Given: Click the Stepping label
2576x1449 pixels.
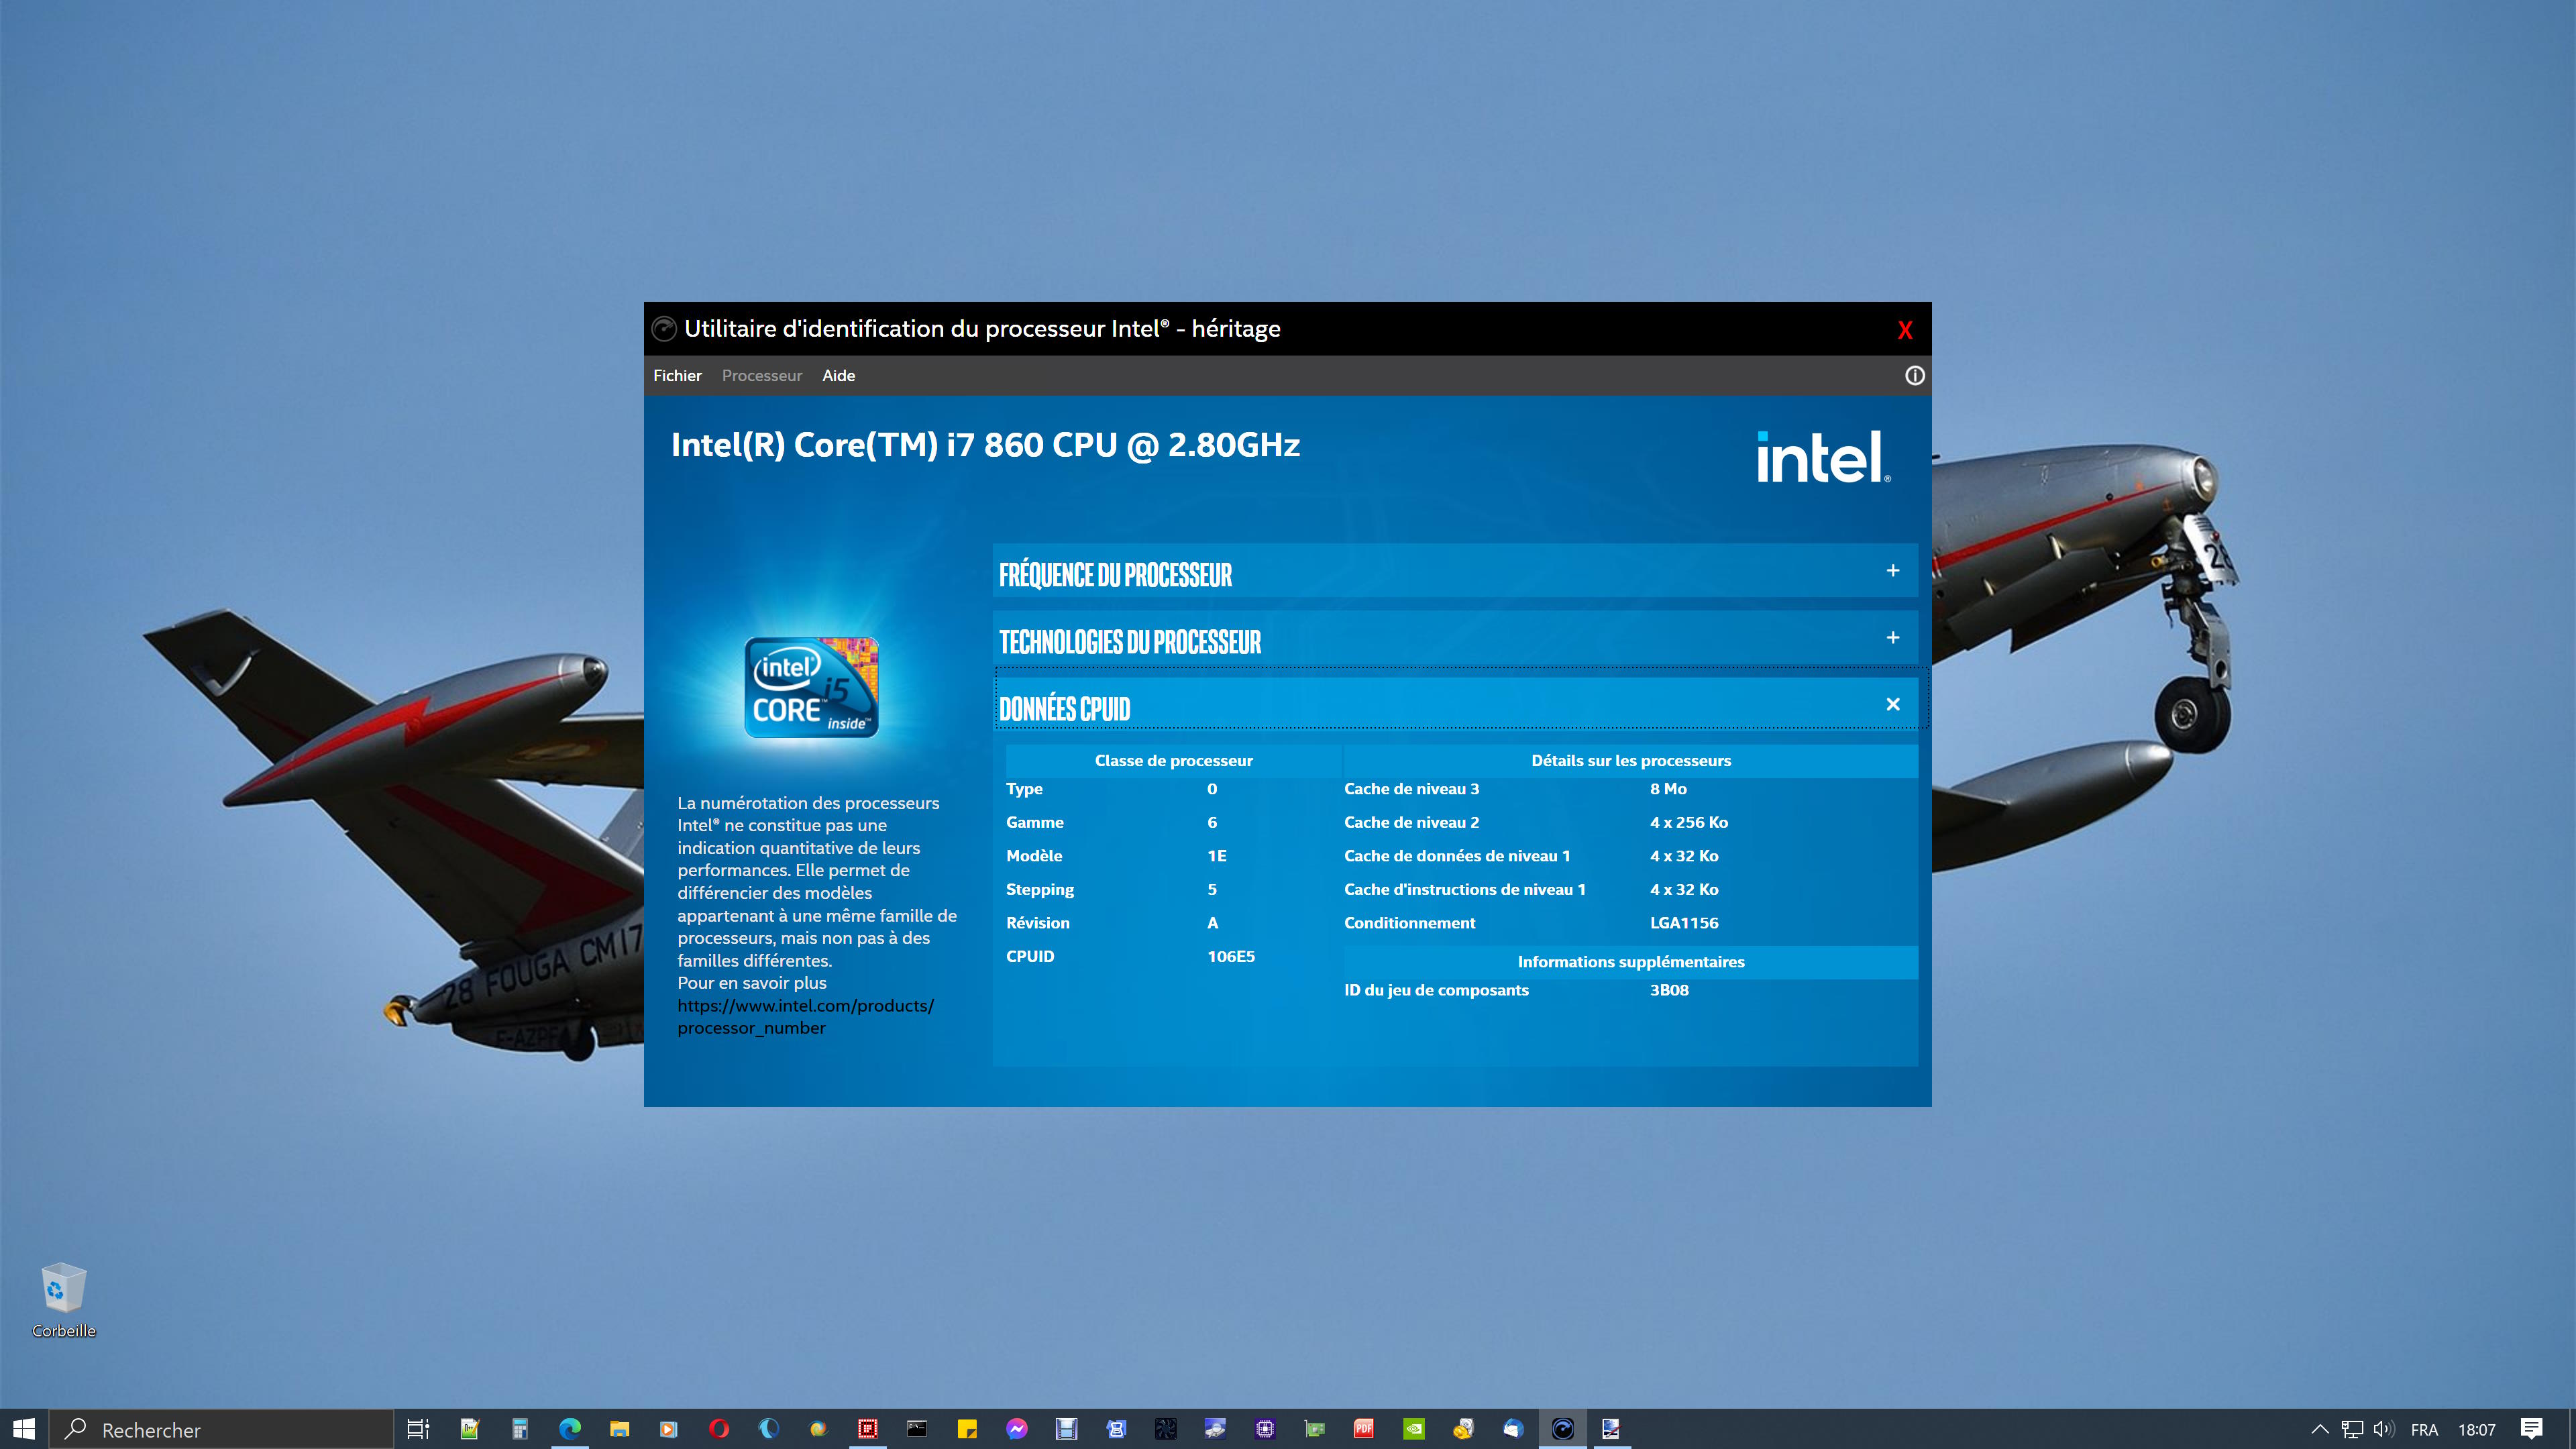Looking at the screenshot, I should [x=1040, y=889].
